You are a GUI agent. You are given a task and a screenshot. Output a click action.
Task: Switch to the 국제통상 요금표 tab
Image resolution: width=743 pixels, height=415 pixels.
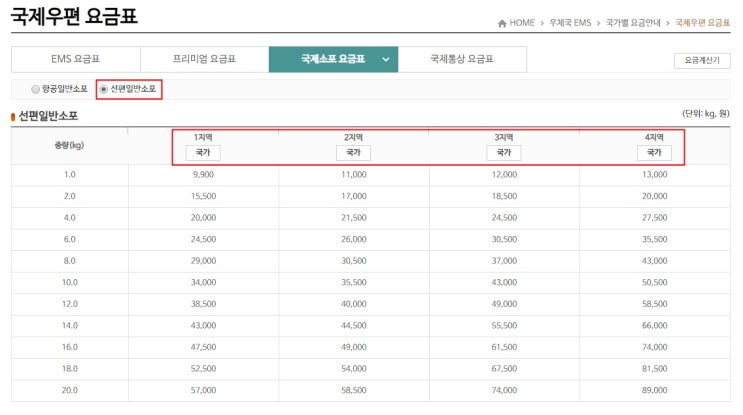[462, 59]
